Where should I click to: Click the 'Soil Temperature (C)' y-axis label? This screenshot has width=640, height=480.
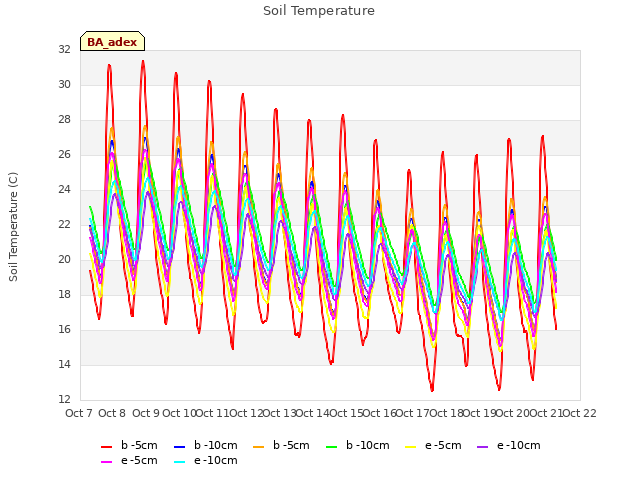(13, 227)
